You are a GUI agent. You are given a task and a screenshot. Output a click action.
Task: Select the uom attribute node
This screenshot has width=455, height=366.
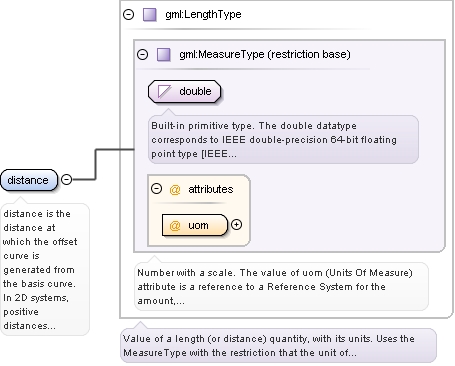195,225
